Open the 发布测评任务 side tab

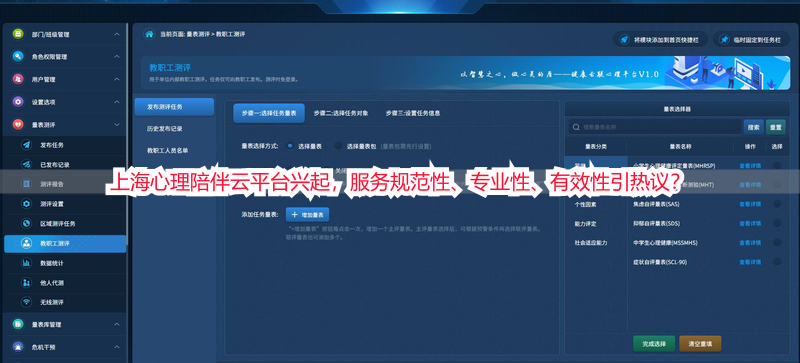174,107
